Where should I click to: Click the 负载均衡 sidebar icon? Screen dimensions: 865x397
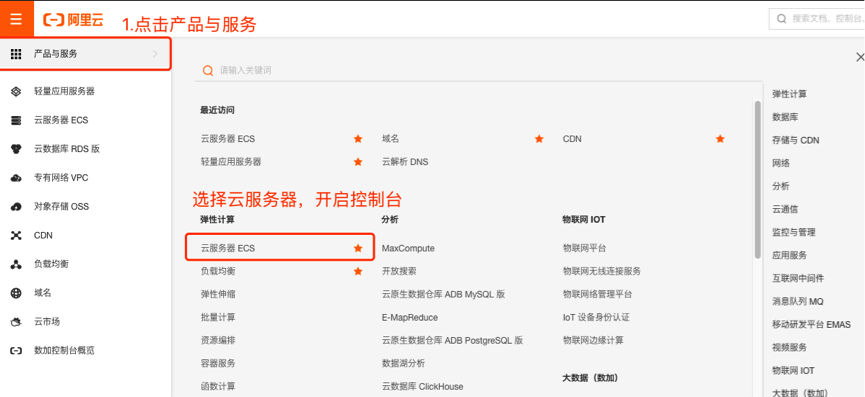(x=16, y=264)
